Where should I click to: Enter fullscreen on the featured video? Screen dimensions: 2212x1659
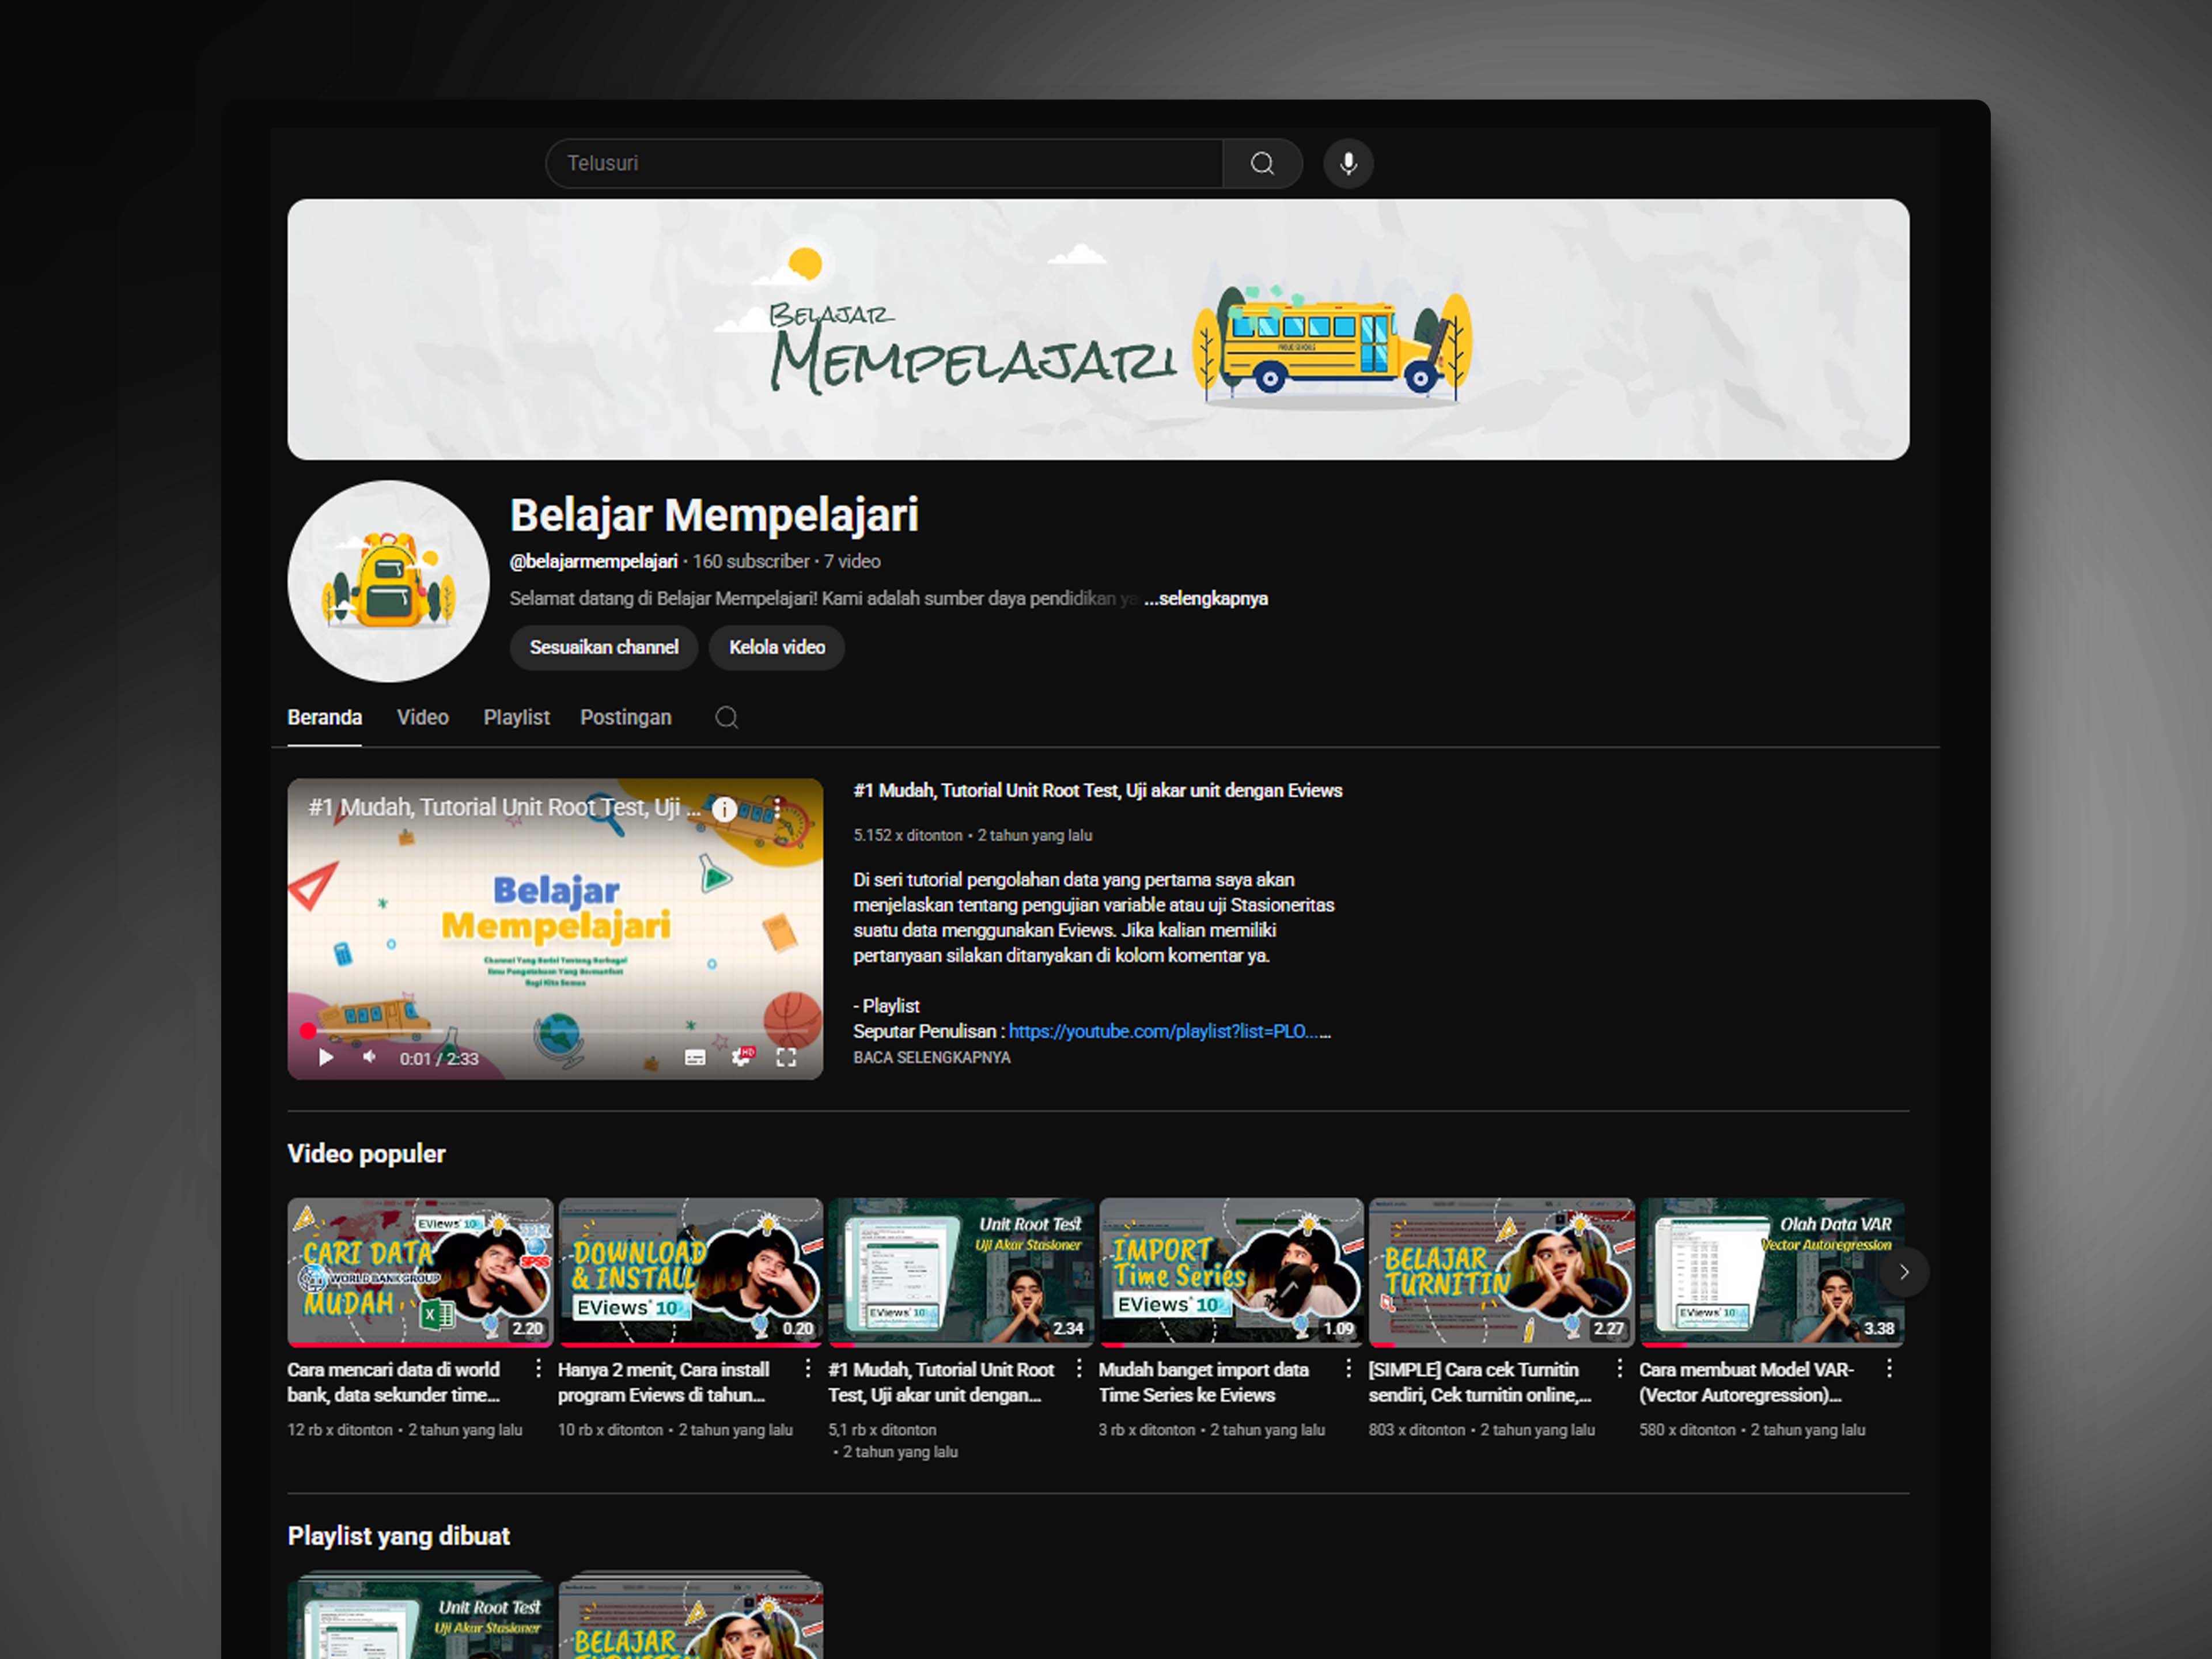[787, 1057]
